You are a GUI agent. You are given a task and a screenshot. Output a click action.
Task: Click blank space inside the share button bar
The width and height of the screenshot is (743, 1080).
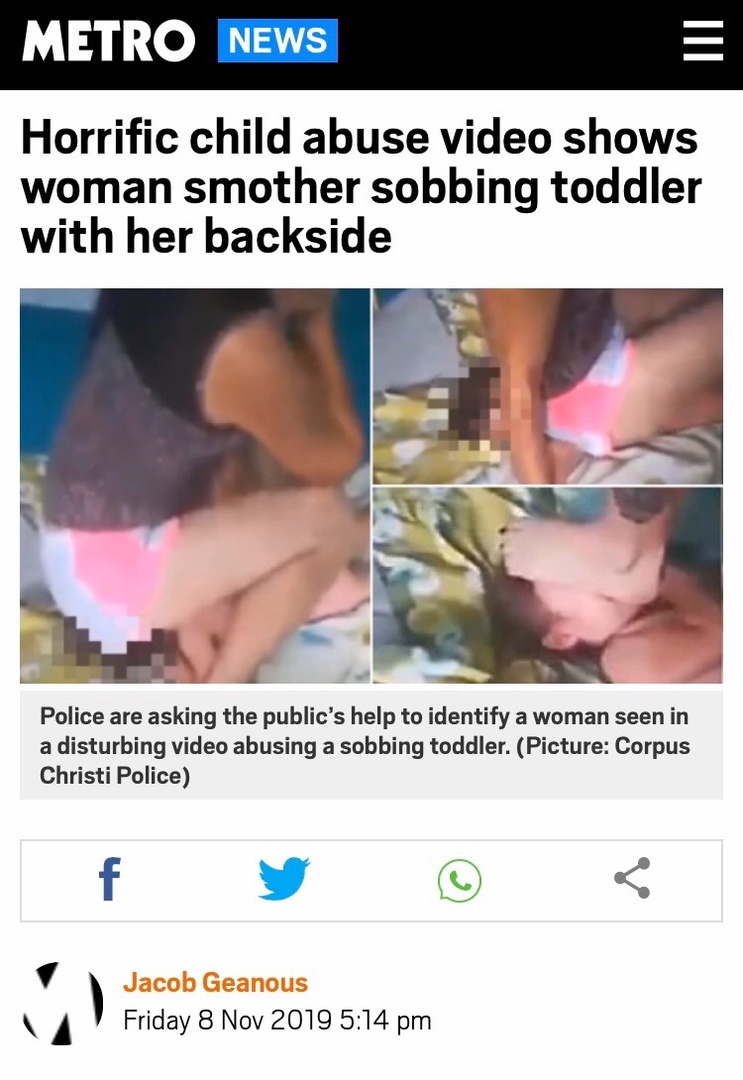(x=372, y=880)
